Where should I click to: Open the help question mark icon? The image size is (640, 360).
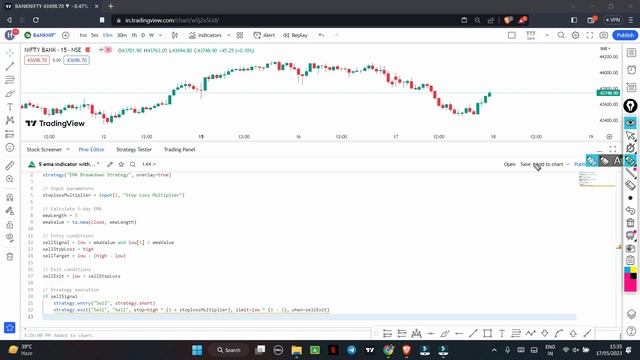(x=631, y=331)
